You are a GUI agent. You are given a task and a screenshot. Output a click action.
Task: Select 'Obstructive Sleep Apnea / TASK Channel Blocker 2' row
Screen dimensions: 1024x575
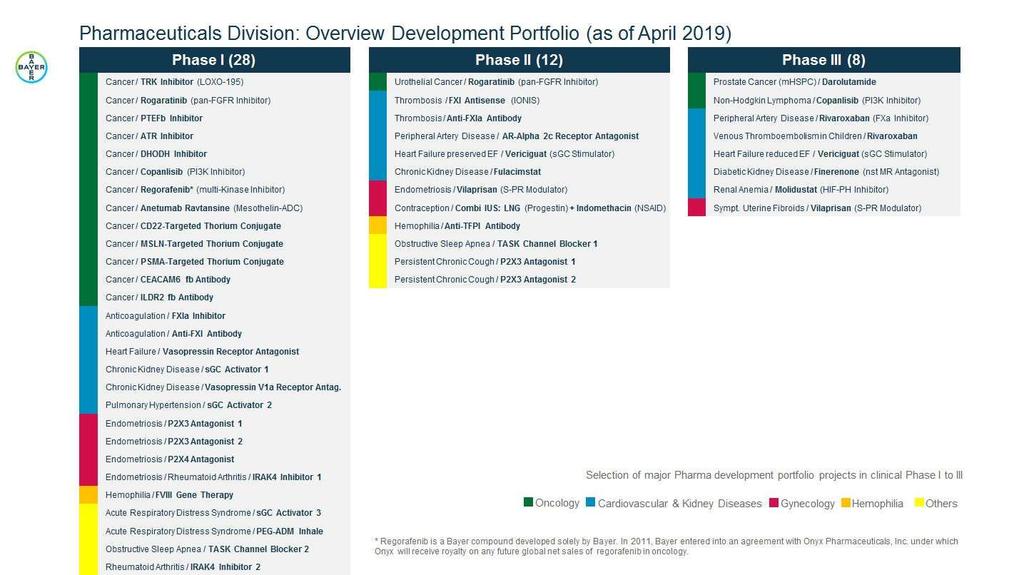tap(214, 549)
